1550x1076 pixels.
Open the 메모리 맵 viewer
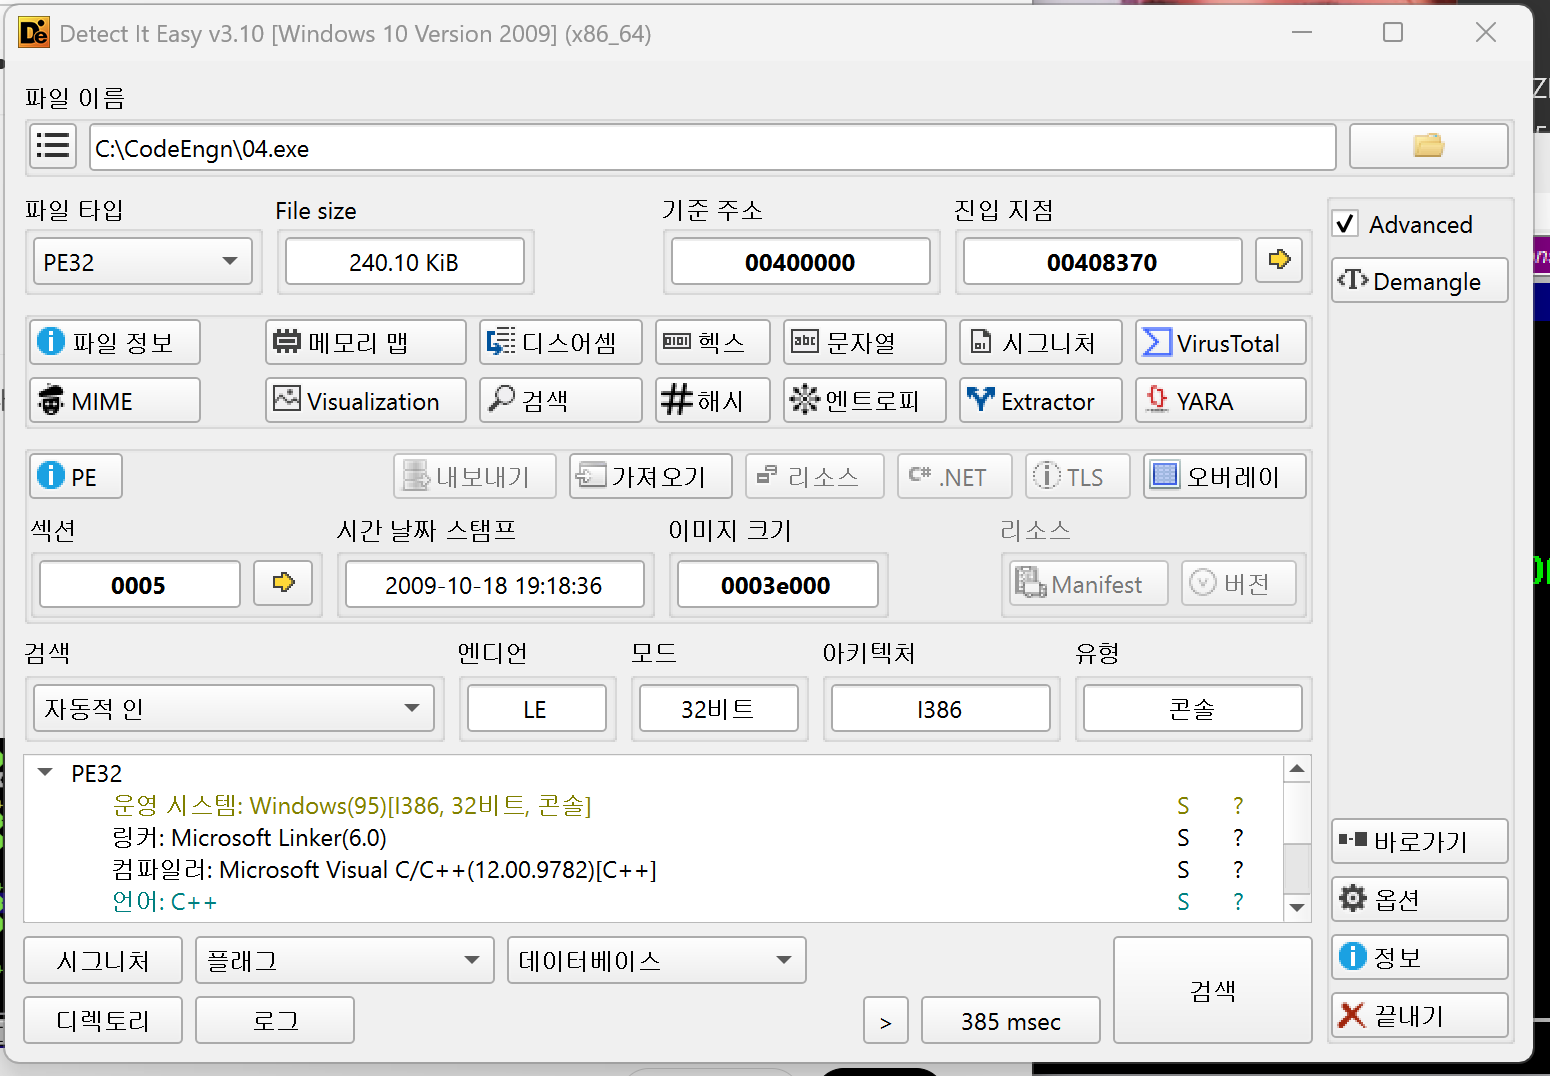click(x=366, y=343)
